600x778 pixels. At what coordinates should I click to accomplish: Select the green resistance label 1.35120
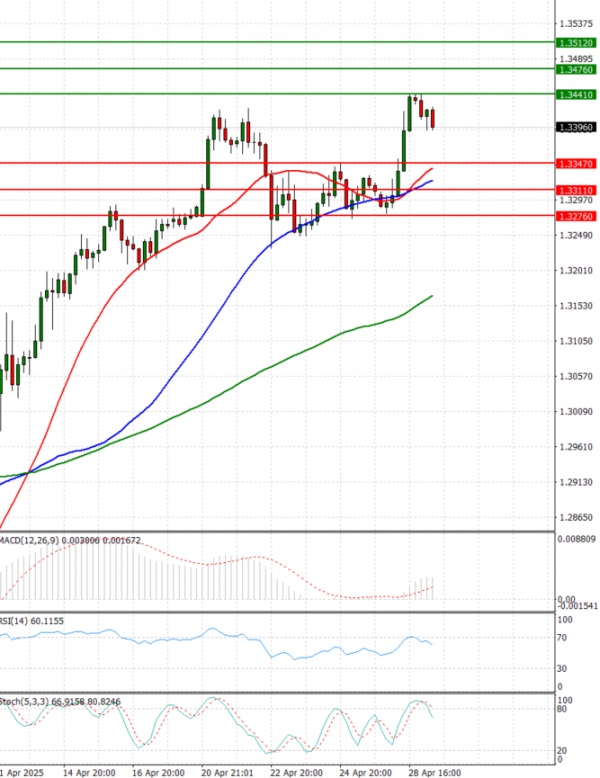click(x=577, y=43)
